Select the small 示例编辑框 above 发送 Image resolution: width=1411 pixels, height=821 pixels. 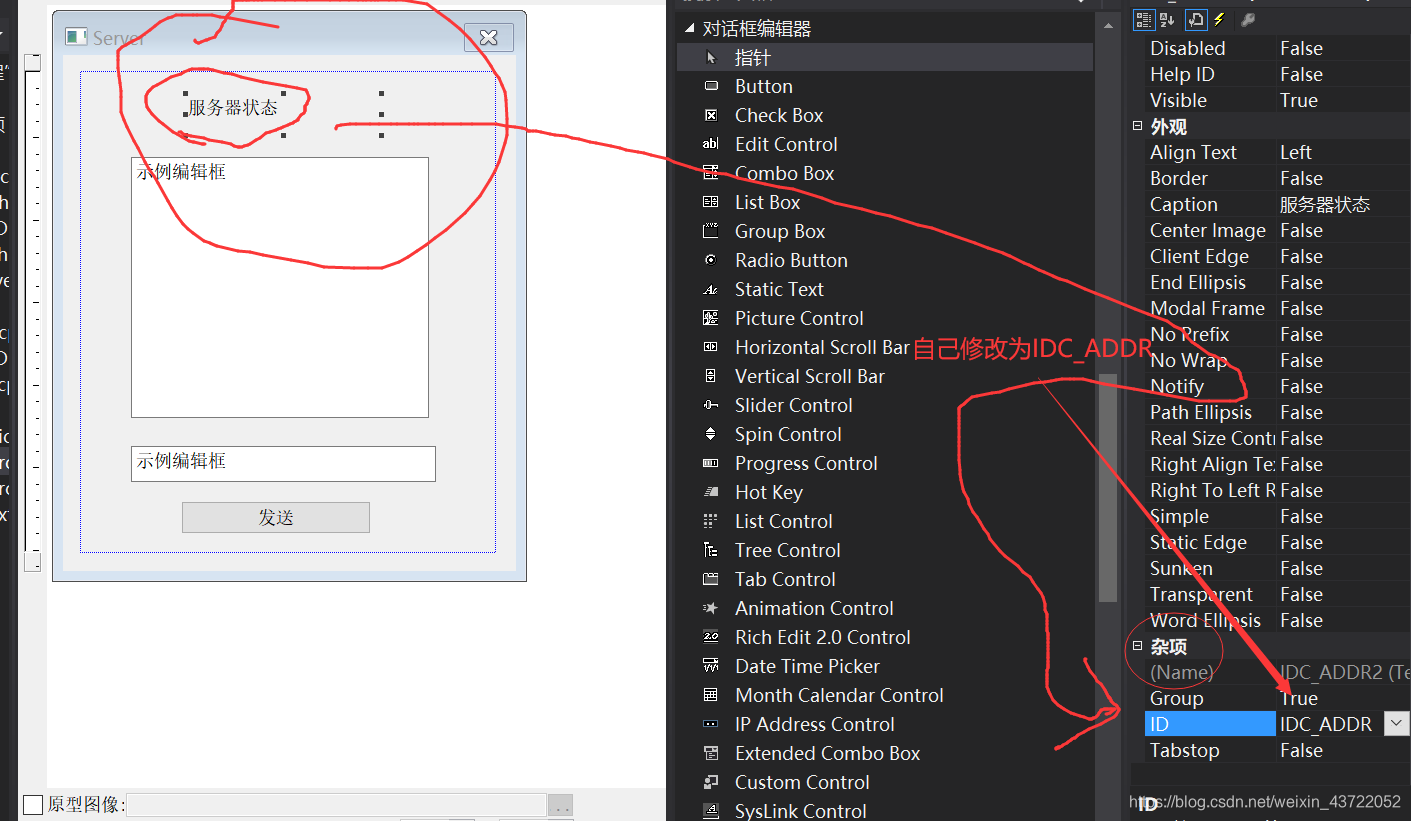(283, 463)
